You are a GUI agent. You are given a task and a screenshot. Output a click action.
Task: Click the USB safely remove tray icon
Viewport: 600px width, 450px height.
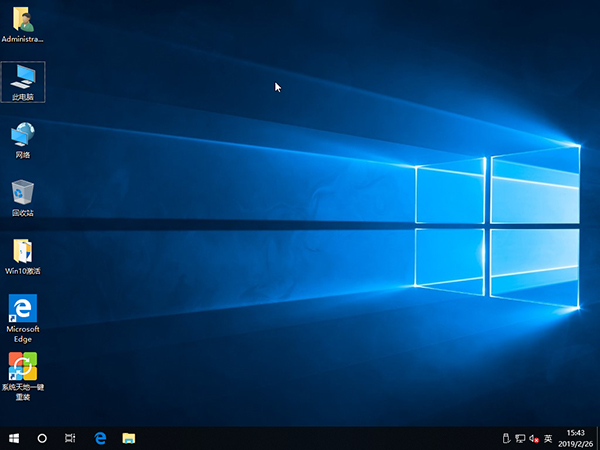coord(506,438)
